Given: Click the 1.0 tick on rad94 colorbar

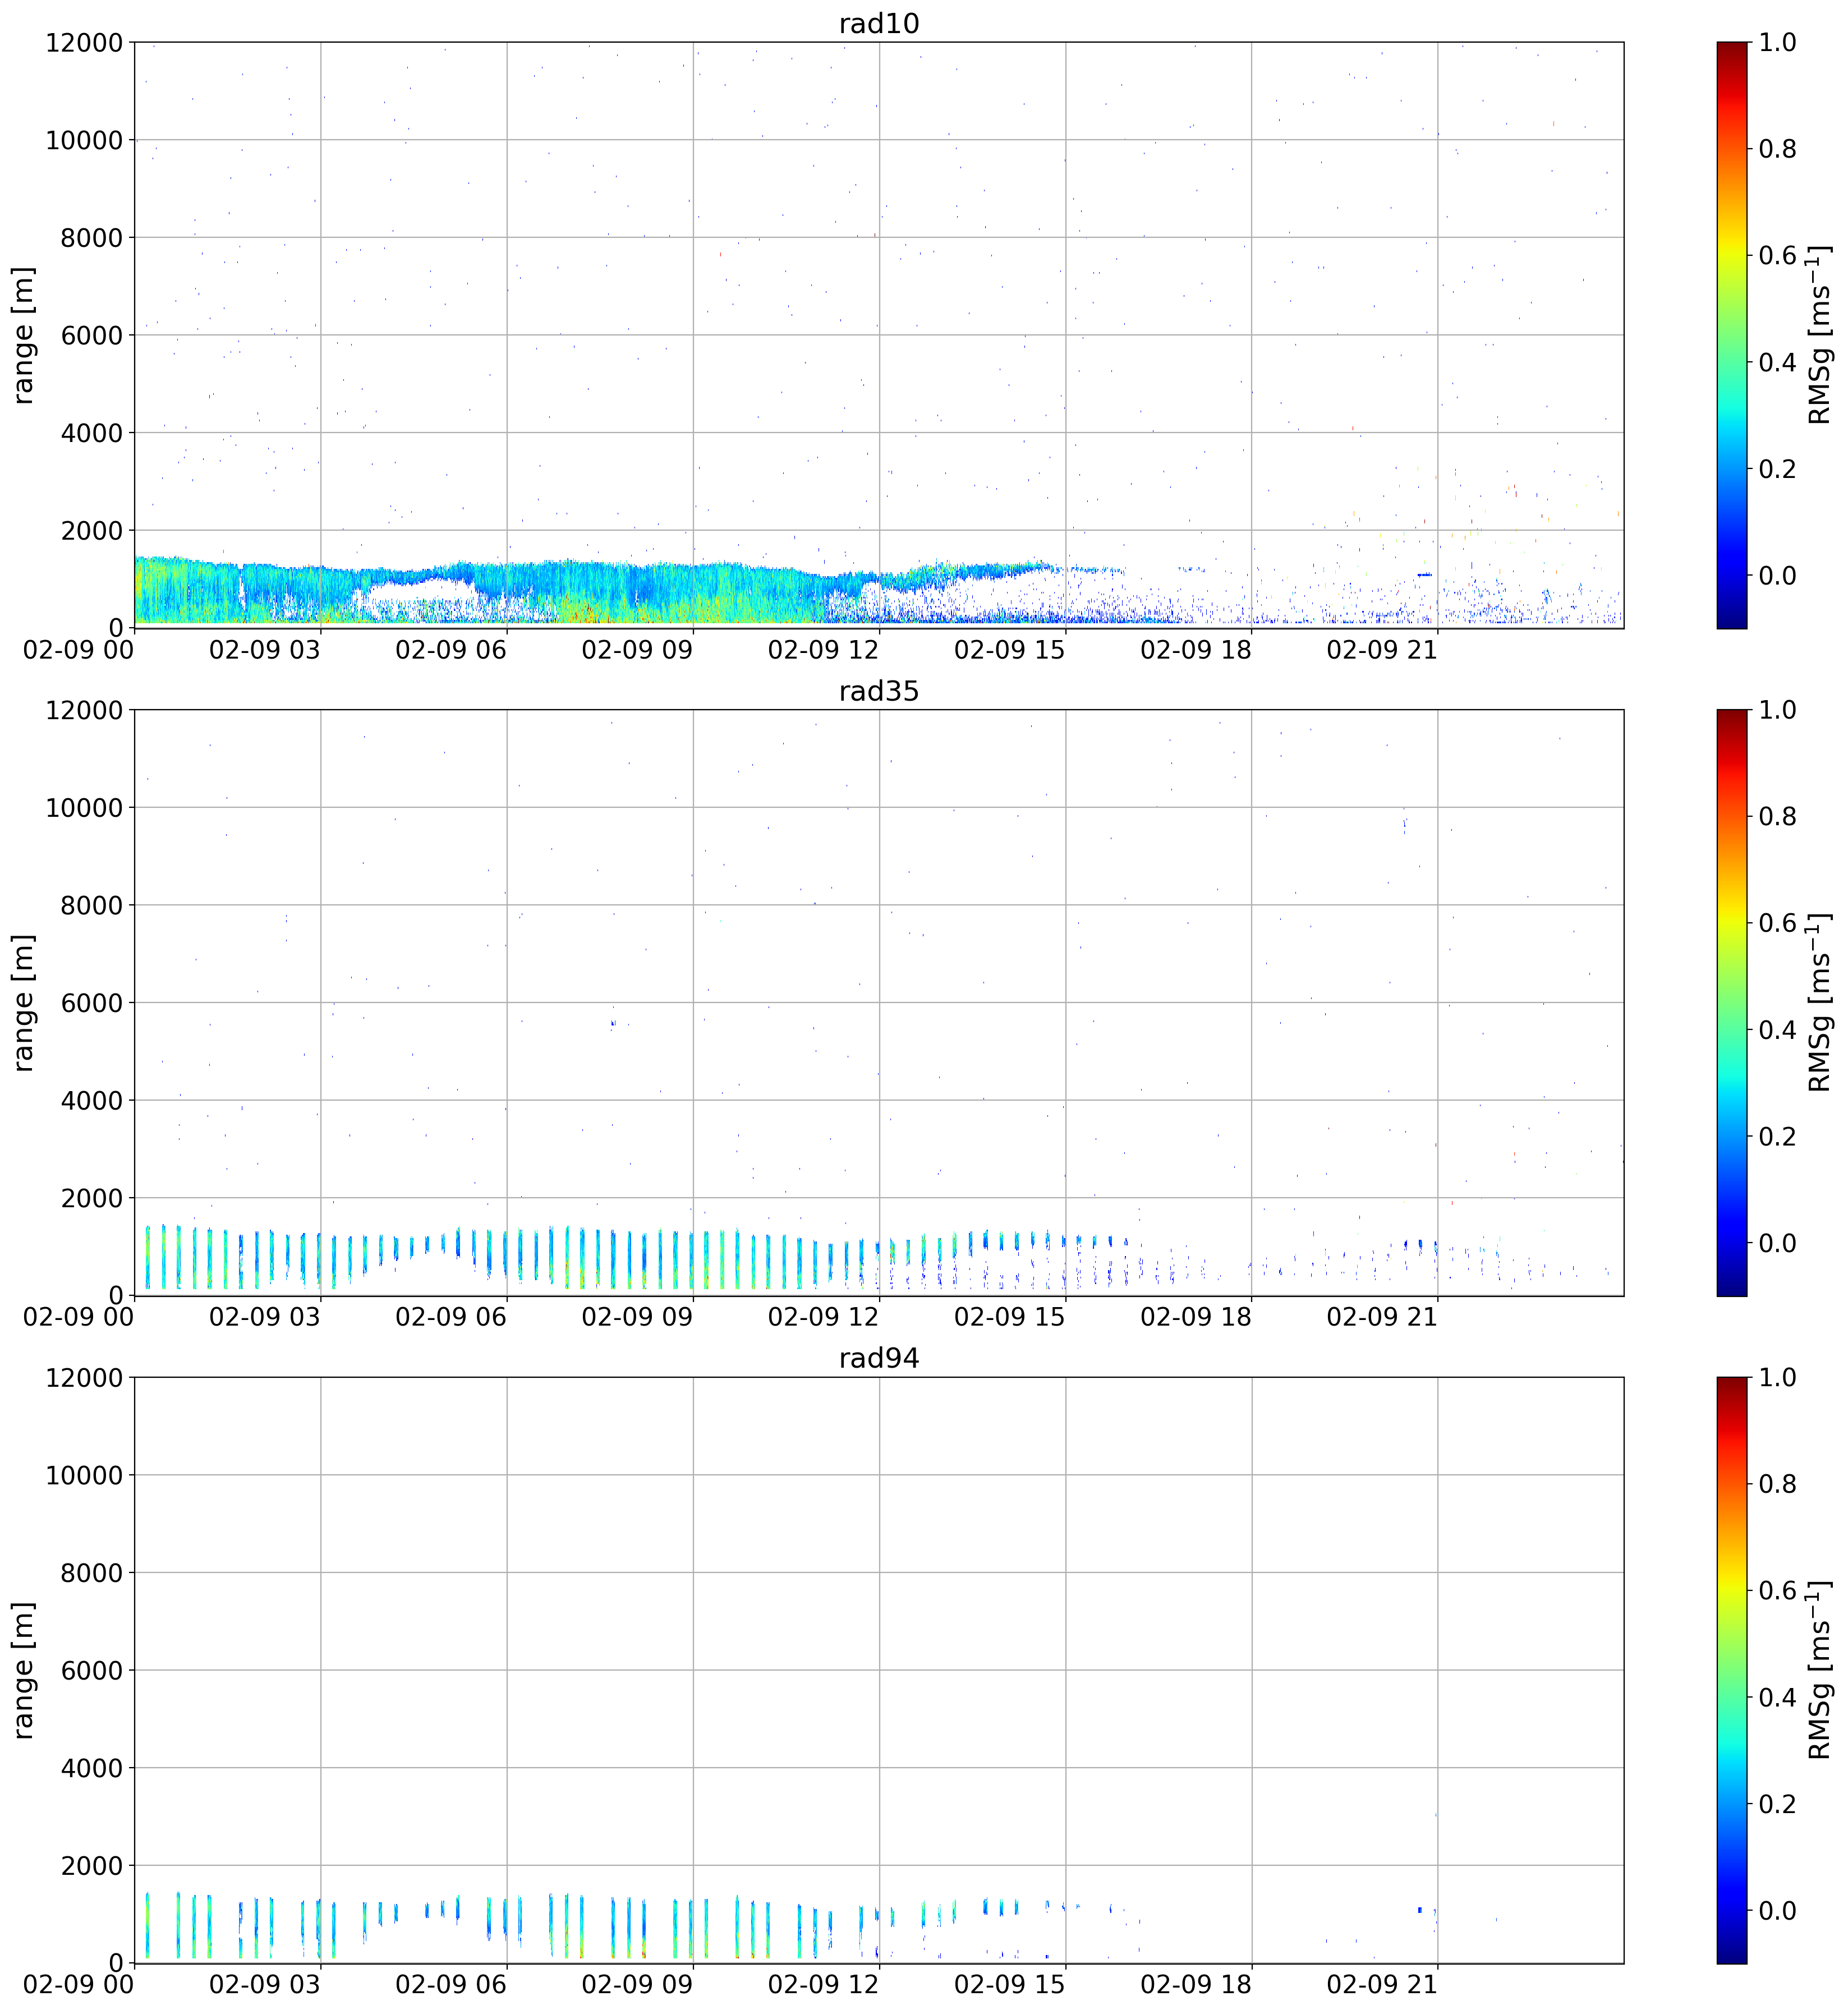Looking at the screenshot, I should coord(1778,1377).
